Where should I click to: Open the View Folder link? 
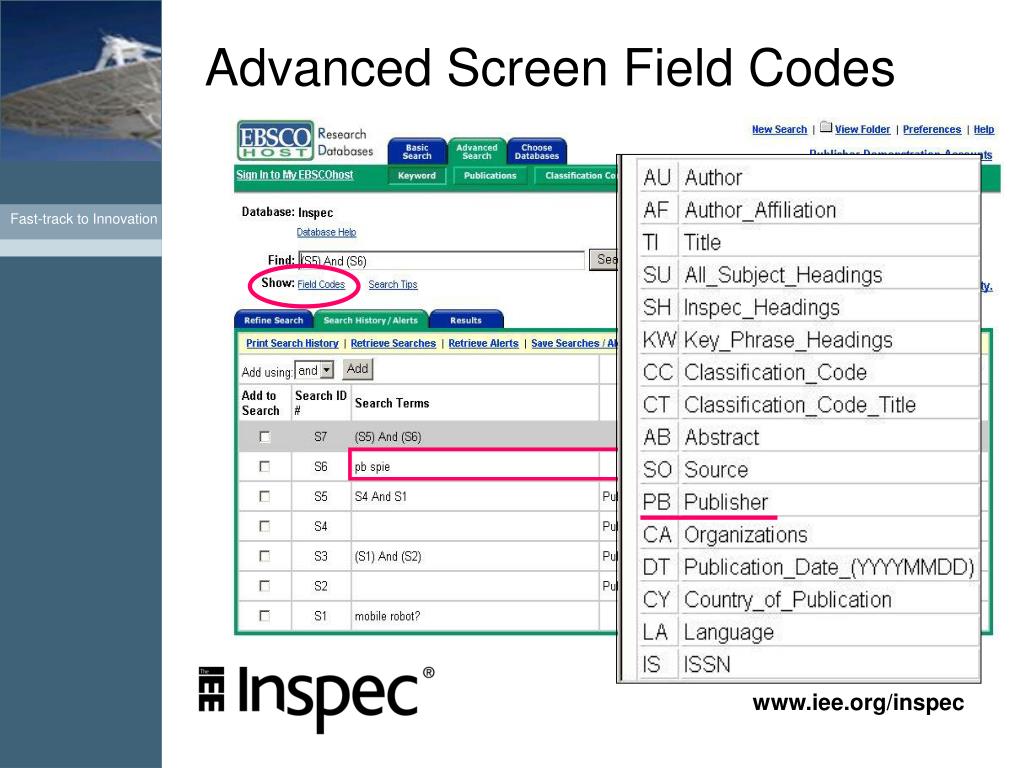point(862,129)
